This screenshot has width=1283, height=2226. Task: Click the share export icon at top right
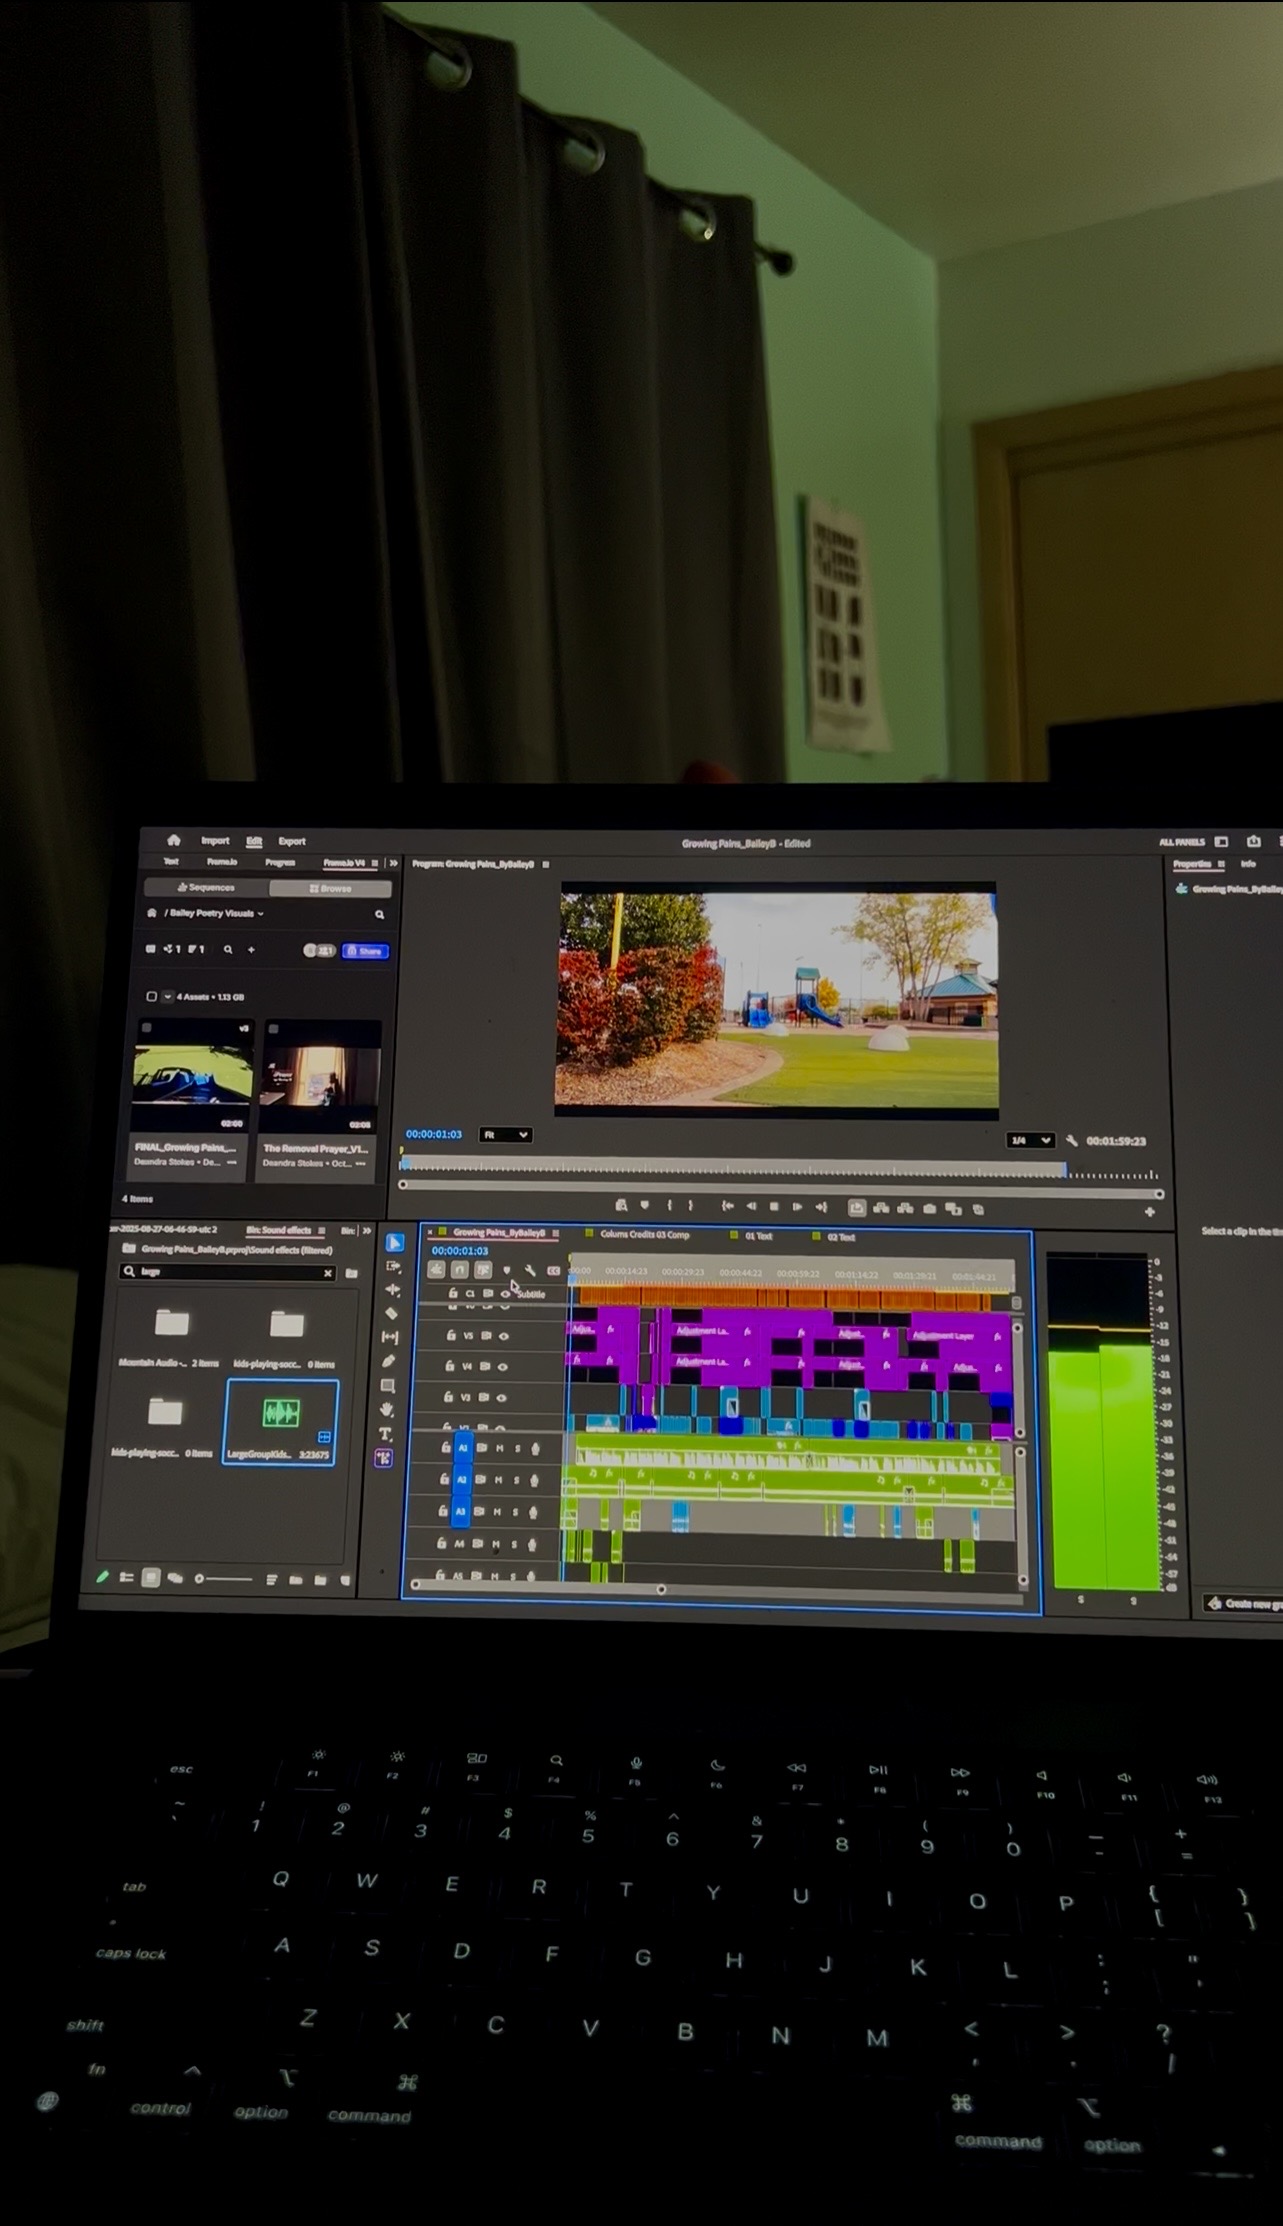click(1253, 841)
